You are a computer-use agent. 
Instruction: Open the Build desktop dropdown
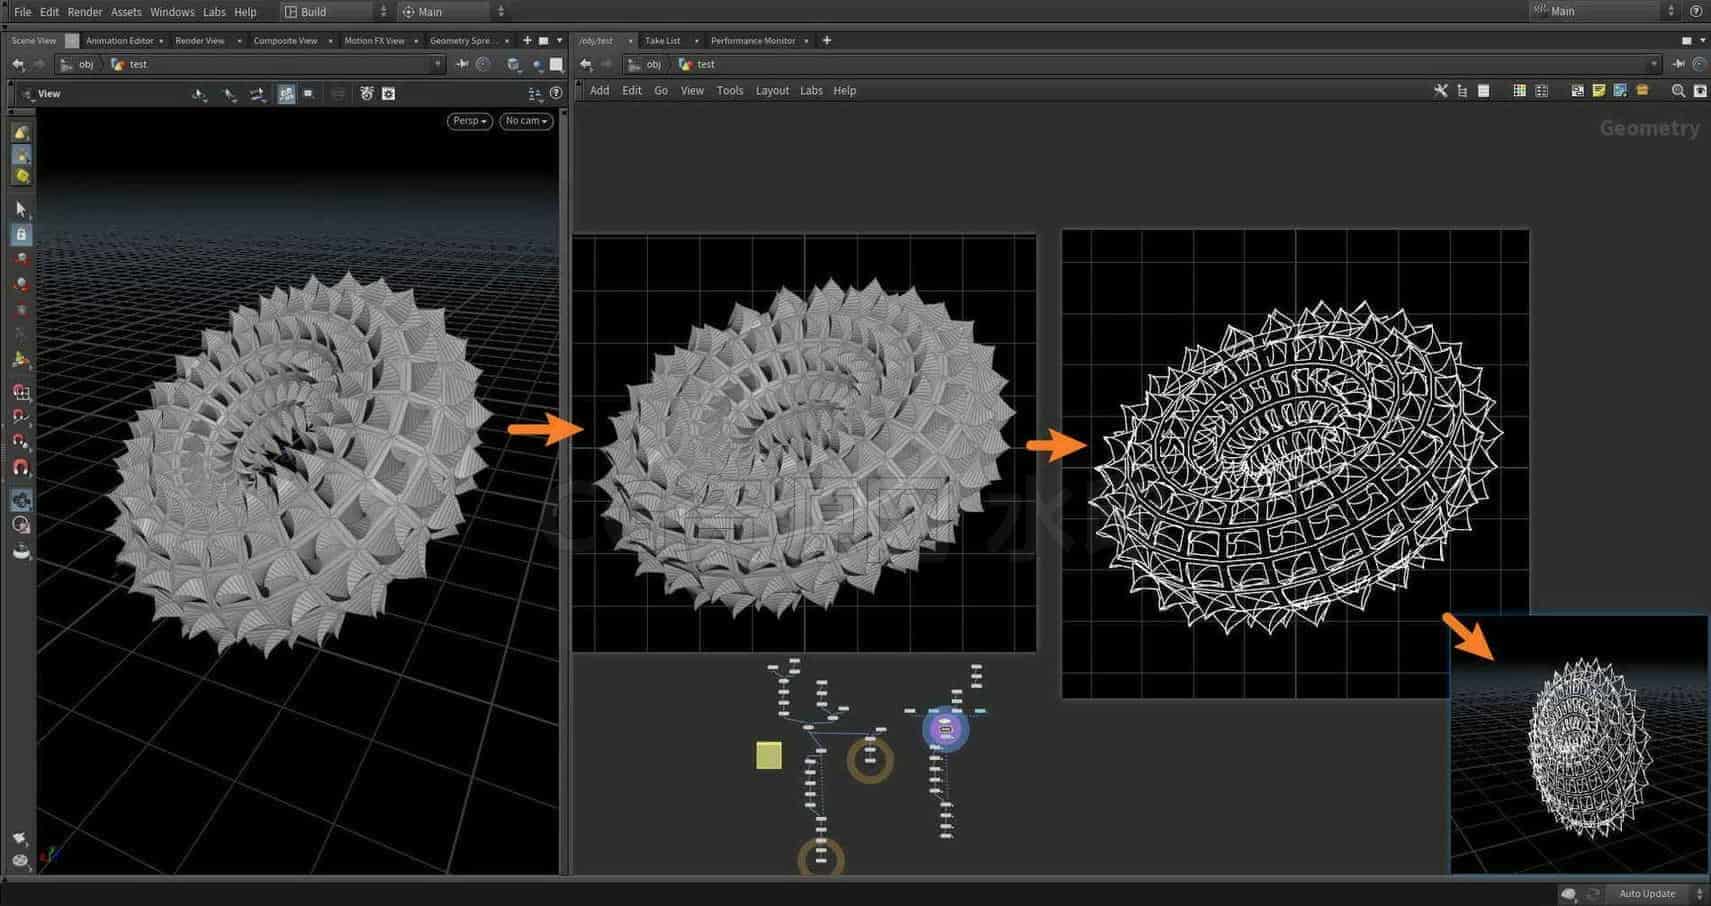(x=335, y=12)
